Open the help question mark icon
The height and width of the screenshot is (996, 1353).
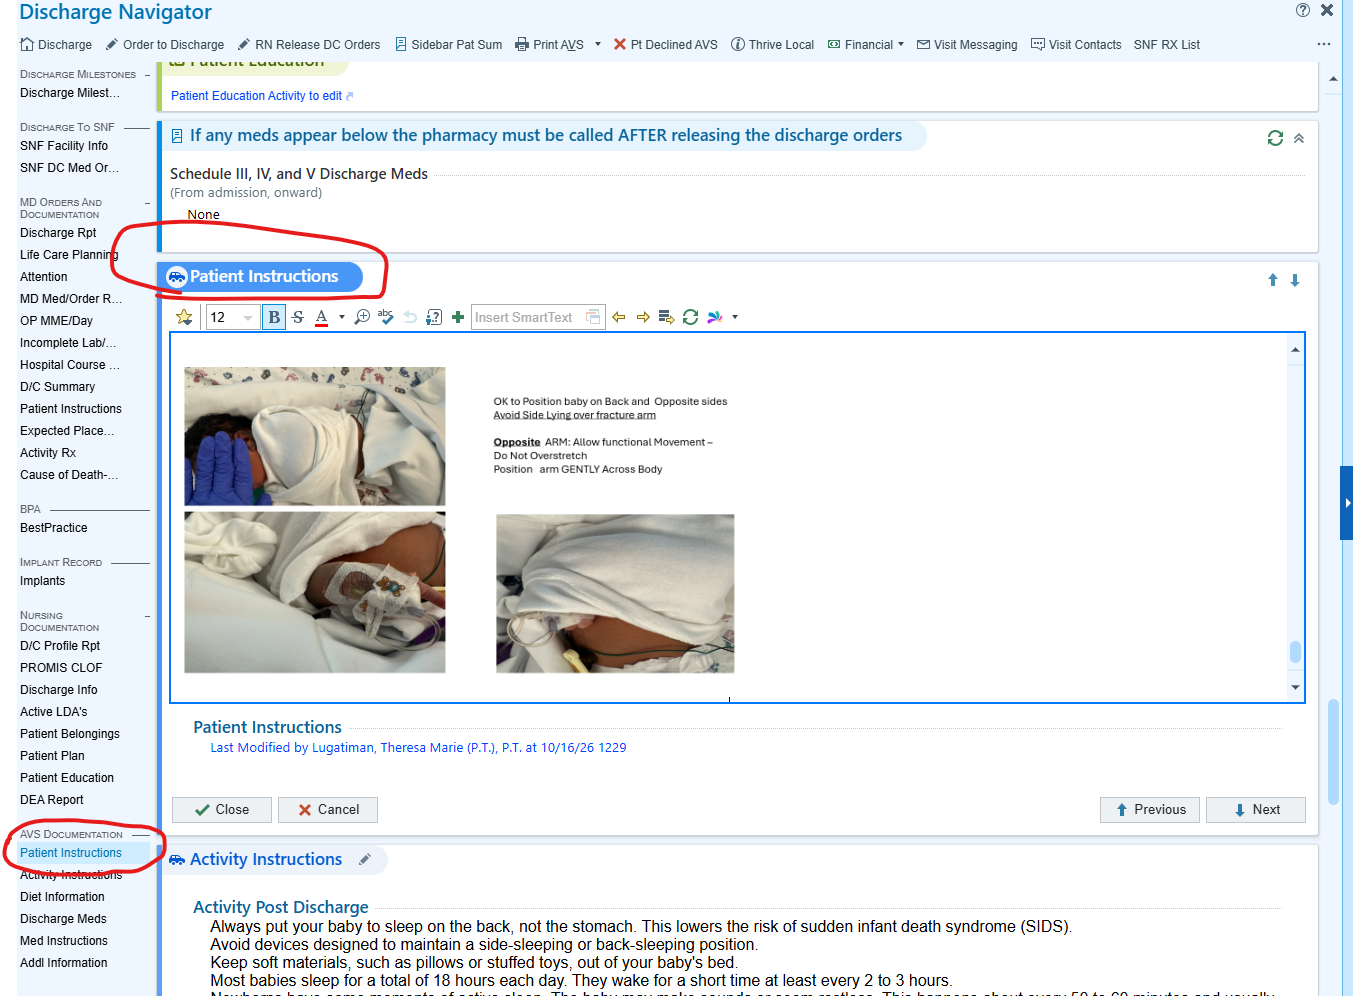coord(1303,10)
